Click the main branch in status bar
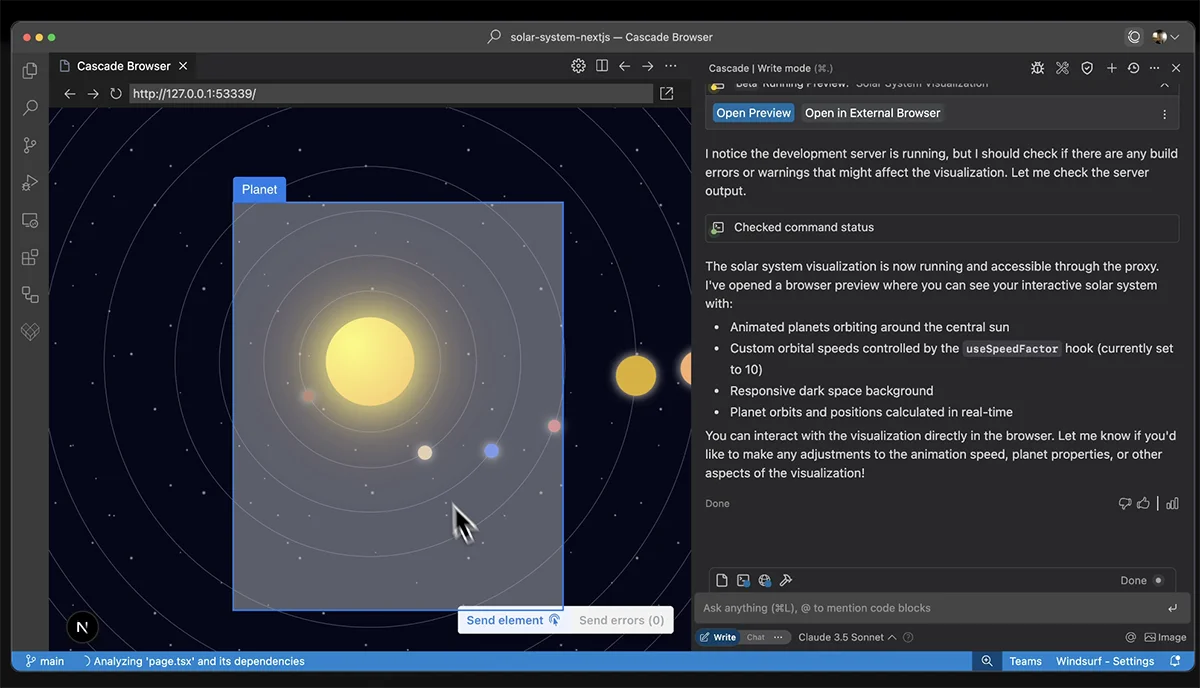 pos(45,661)
